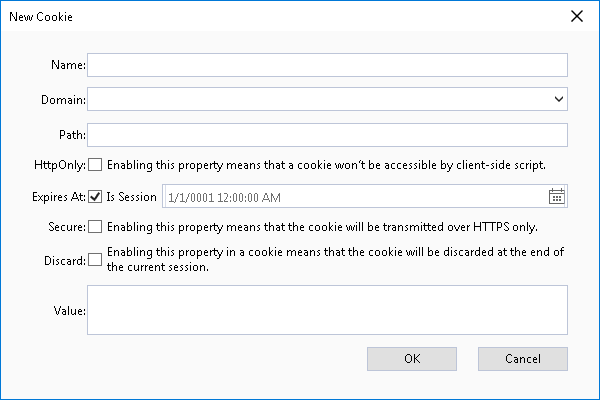Uncheck the Is Session checkbox
This screenshot has height=400, width=600.
click(95, 196)
